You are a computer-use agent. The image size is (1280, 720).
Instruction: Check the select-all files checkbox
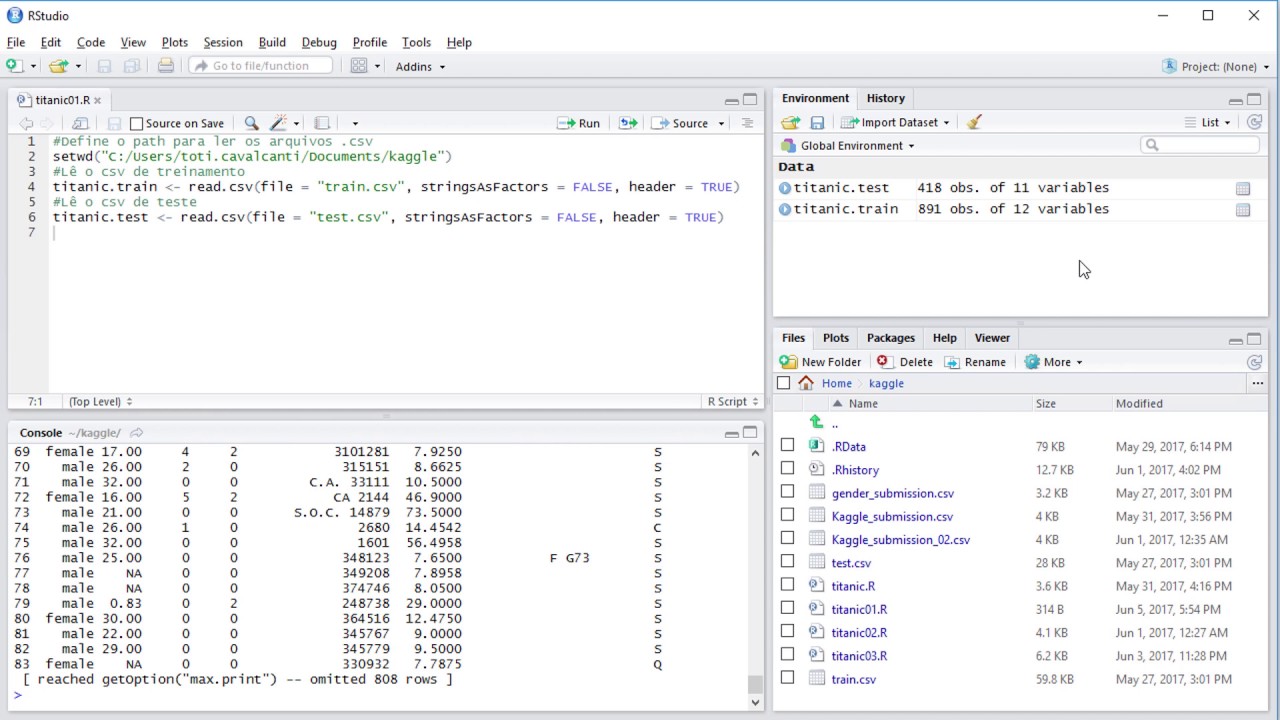[x=783, y=383]
